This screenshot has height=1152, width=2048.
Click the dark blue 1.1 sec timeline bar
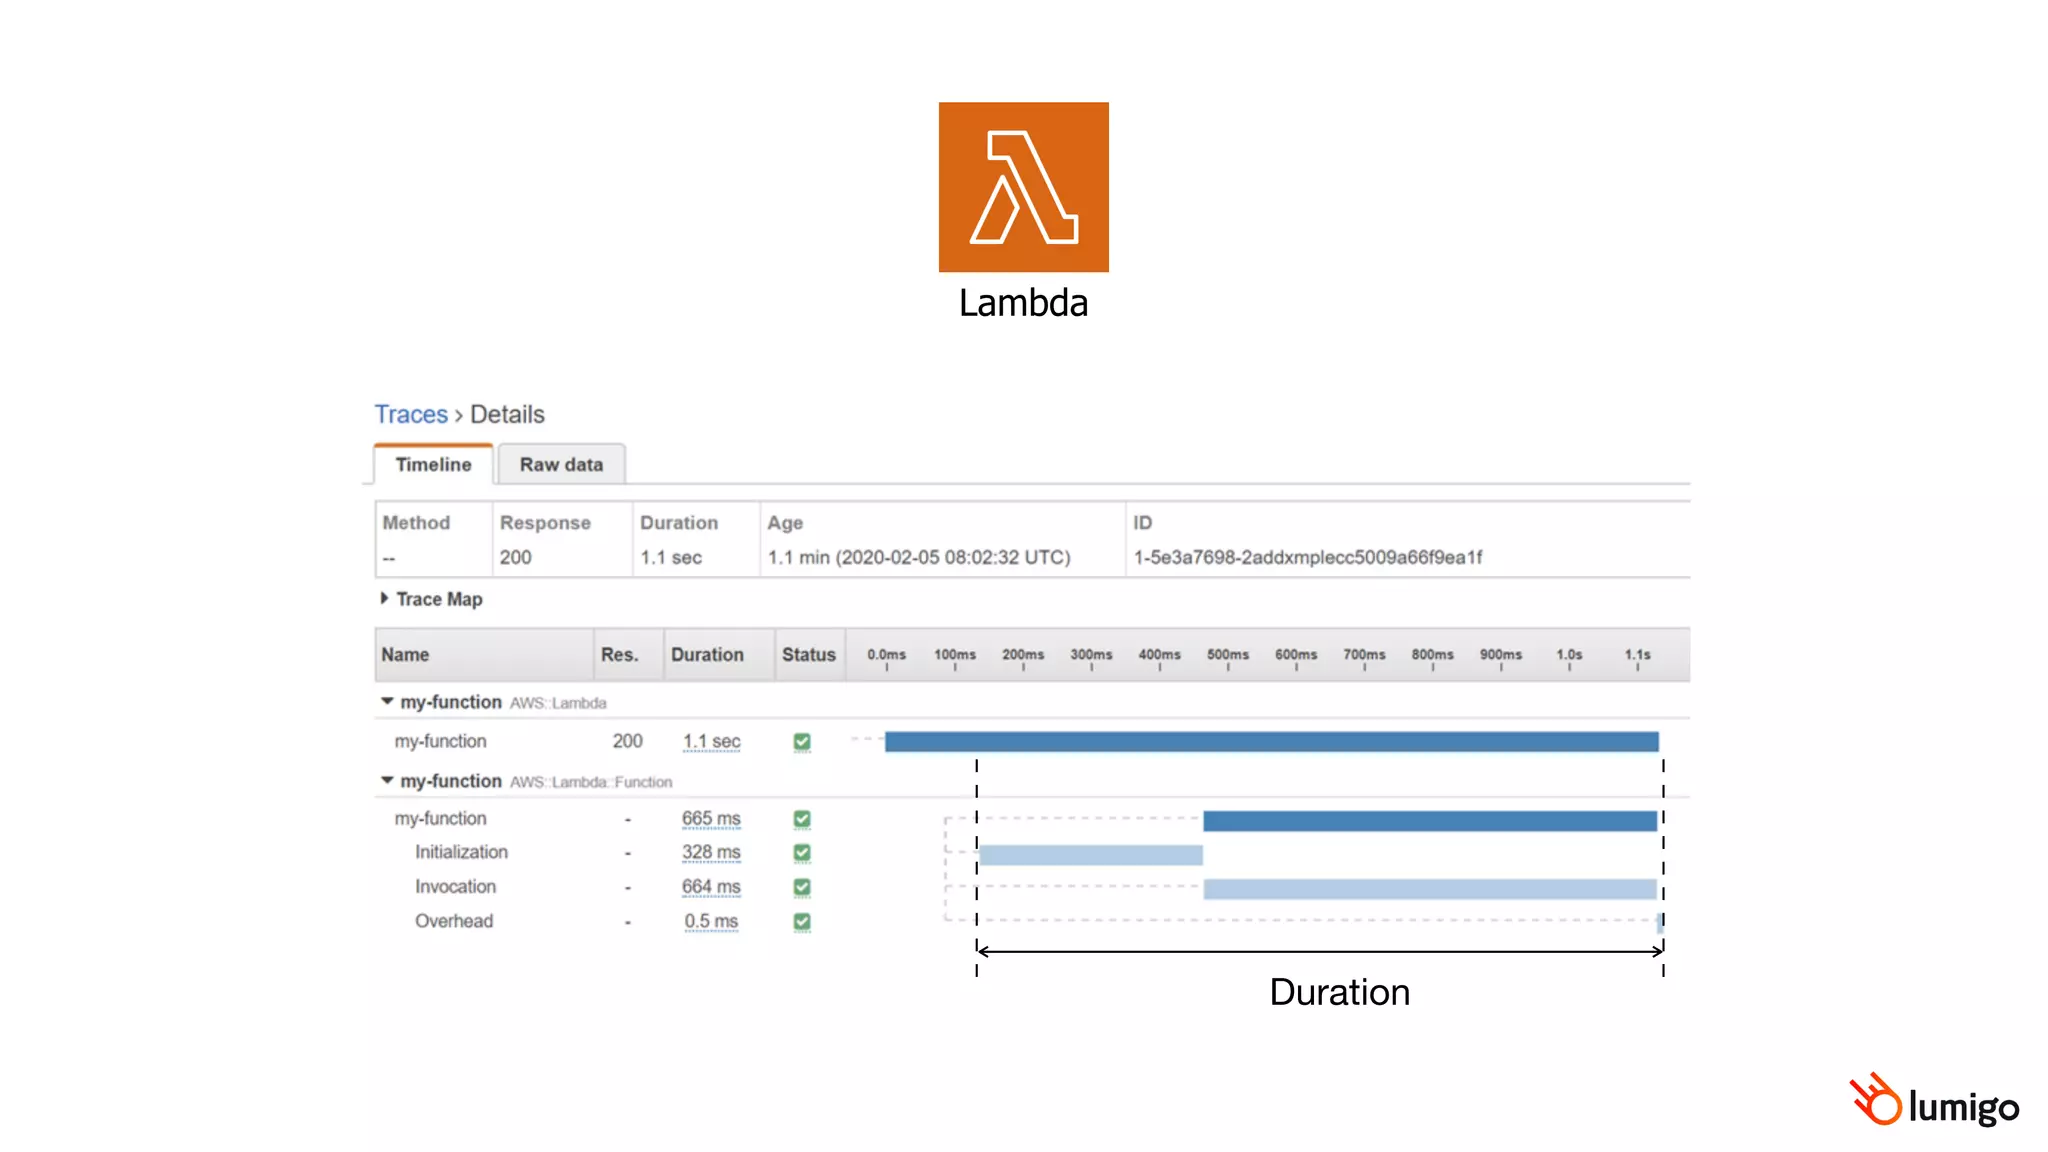[1270, 742]
